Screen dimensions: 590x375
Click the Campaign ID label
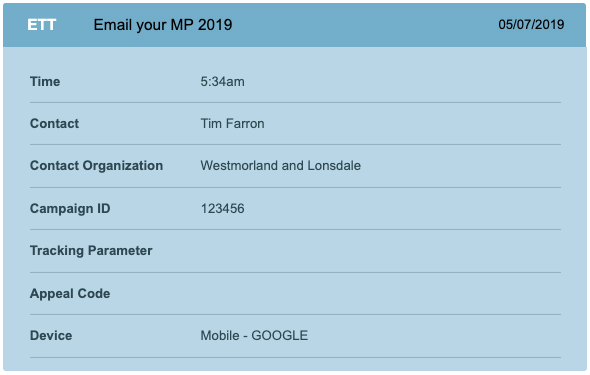click(x=70, y=208)
